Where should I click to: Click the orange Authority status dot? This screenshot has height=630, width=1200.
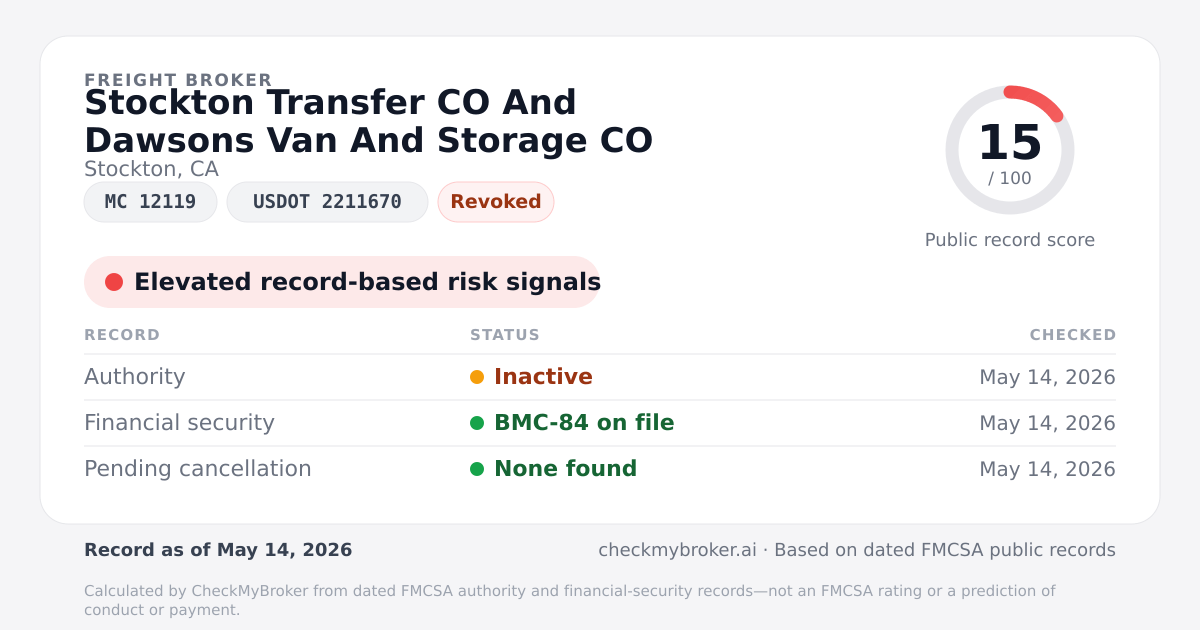click(x=477, y=377)
